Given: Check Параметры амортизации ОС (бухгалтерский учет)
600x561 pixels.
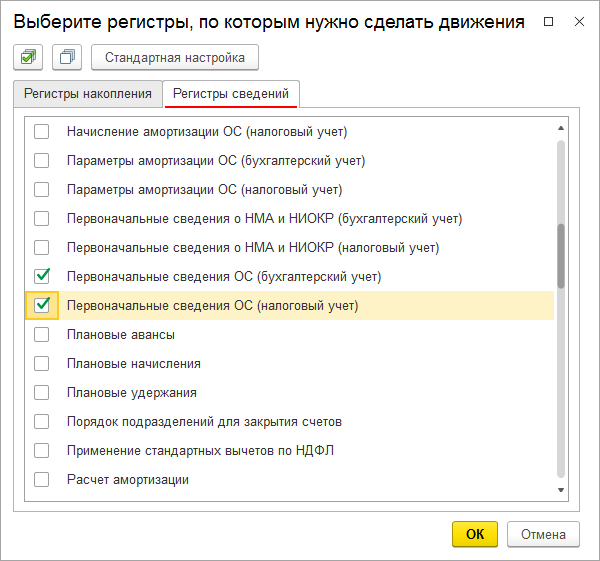Looking at the screenshot, I should 42,160.
